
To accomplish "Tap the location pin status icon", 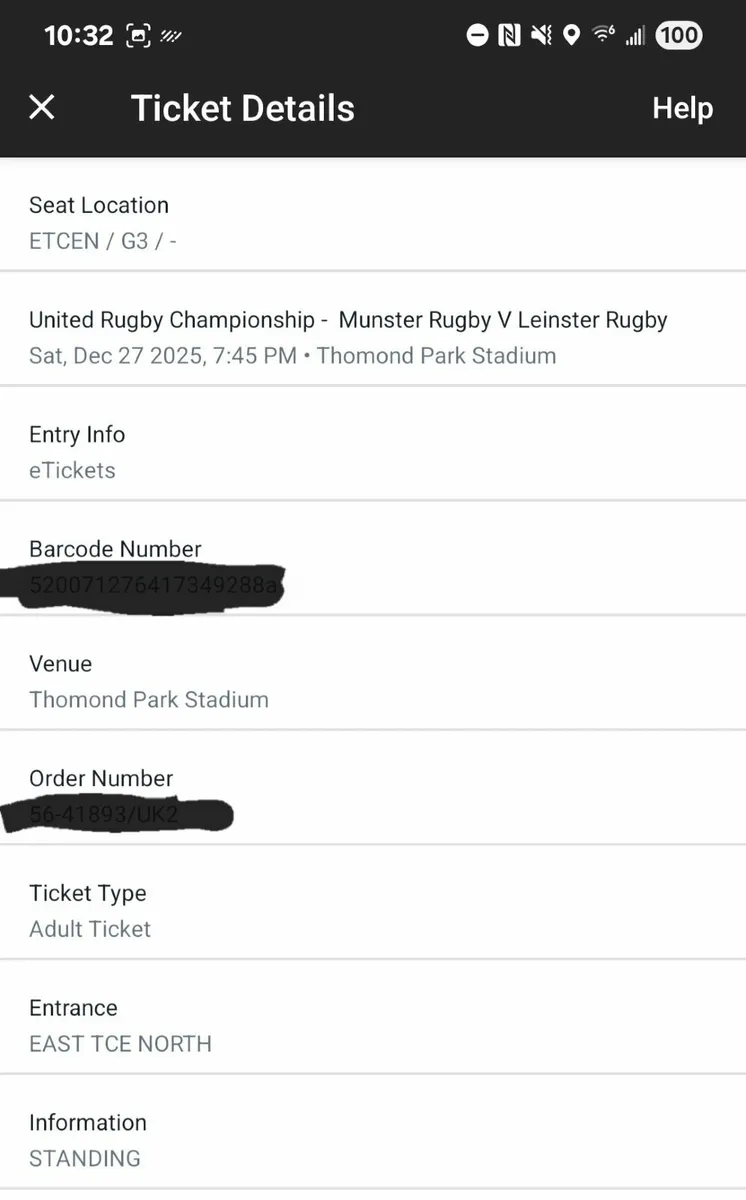I will point(570,35).
